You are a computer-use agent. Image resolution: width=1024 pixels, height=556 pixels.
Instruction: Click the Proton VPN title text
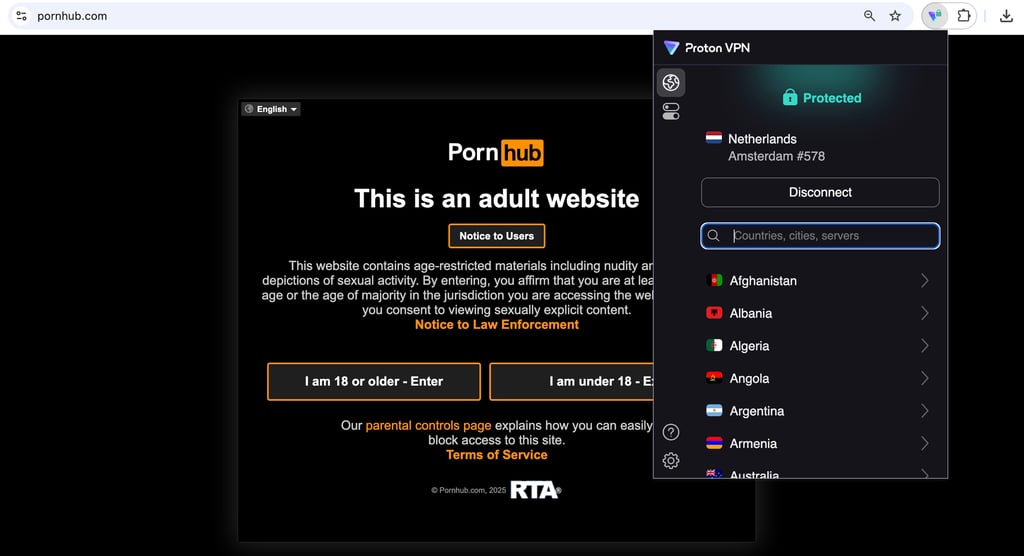tap(717, 48)
